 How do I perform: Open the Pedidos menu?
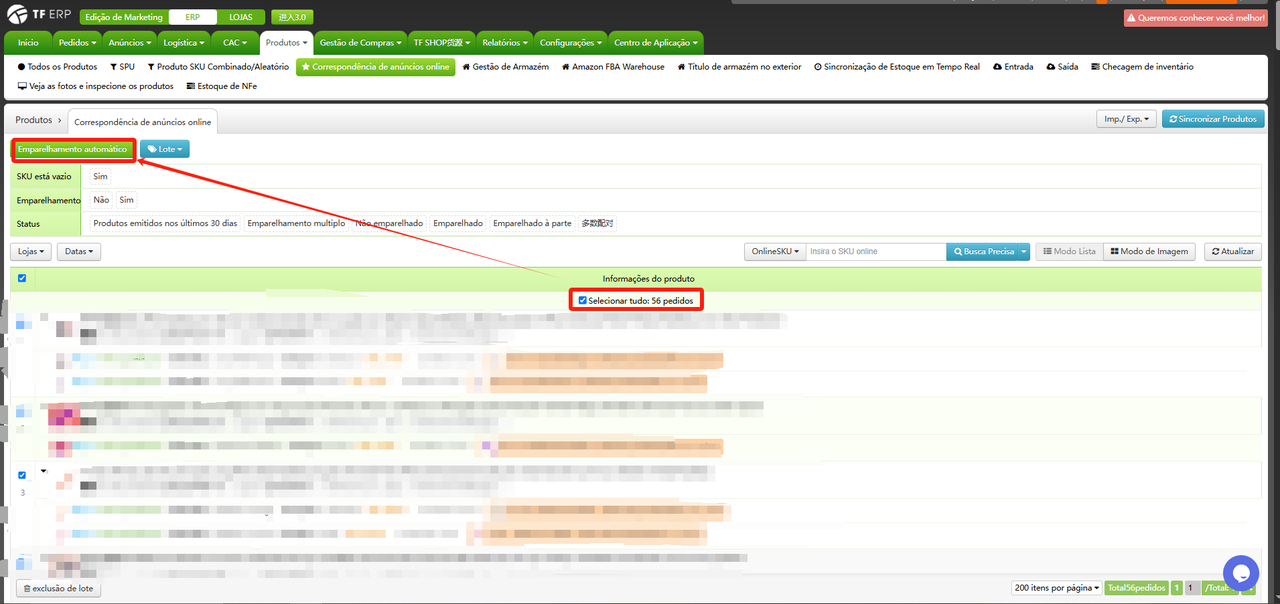coord(77,43)
